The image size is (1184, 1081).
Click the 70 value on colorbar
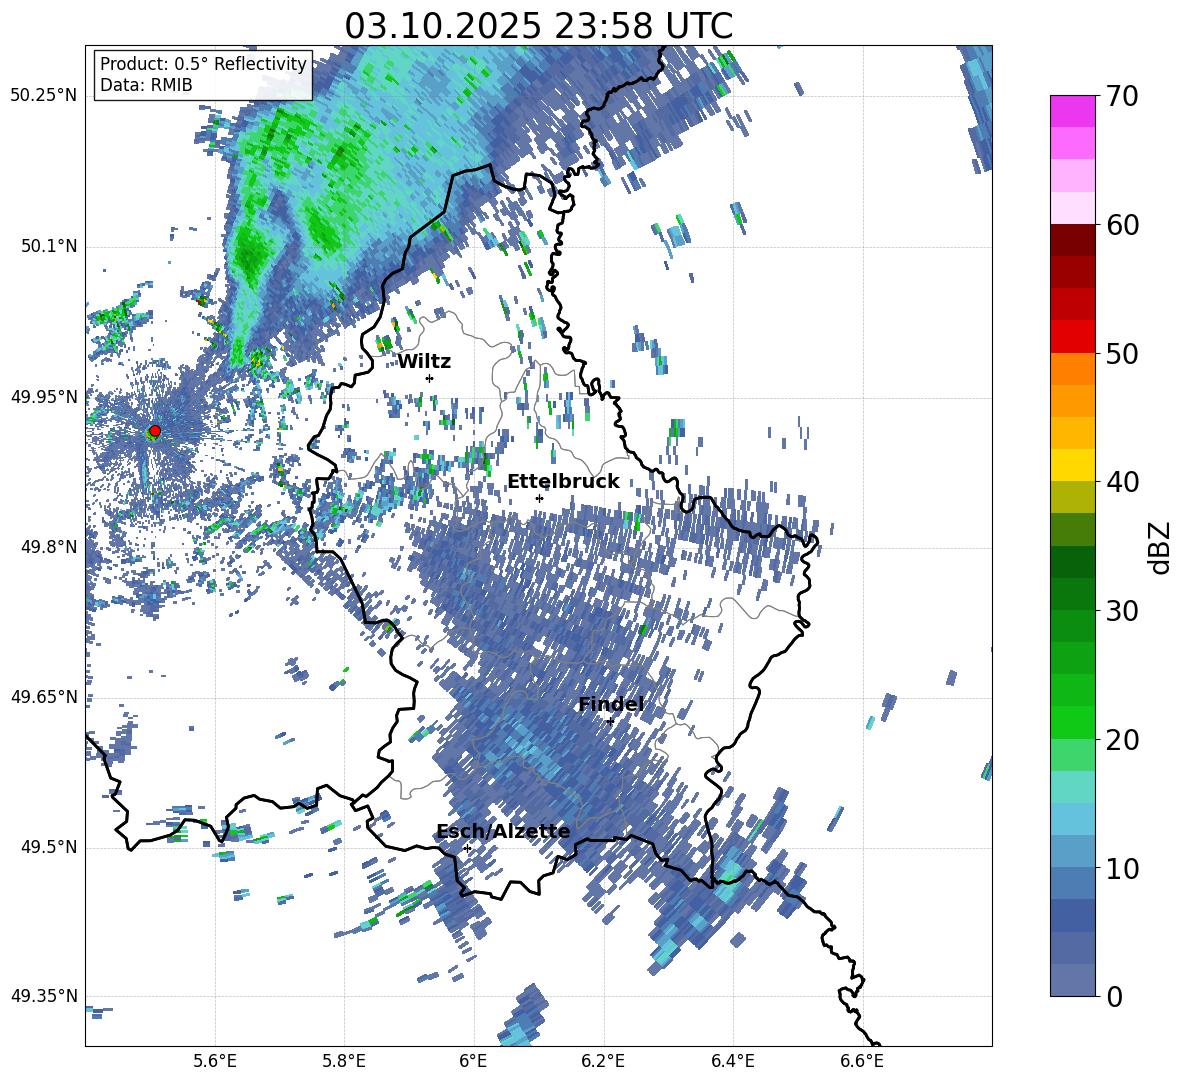1122,96
